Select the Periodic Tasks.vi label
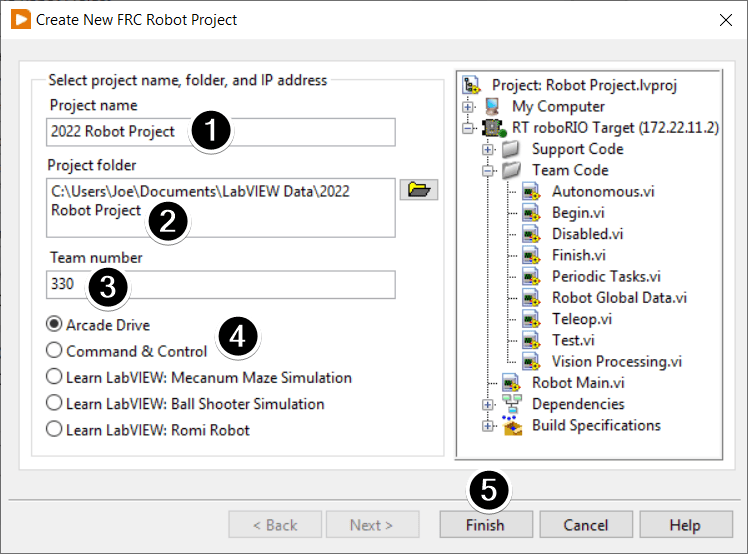The width and height of the screenshot is (748, 554). (x=606, y=276)
